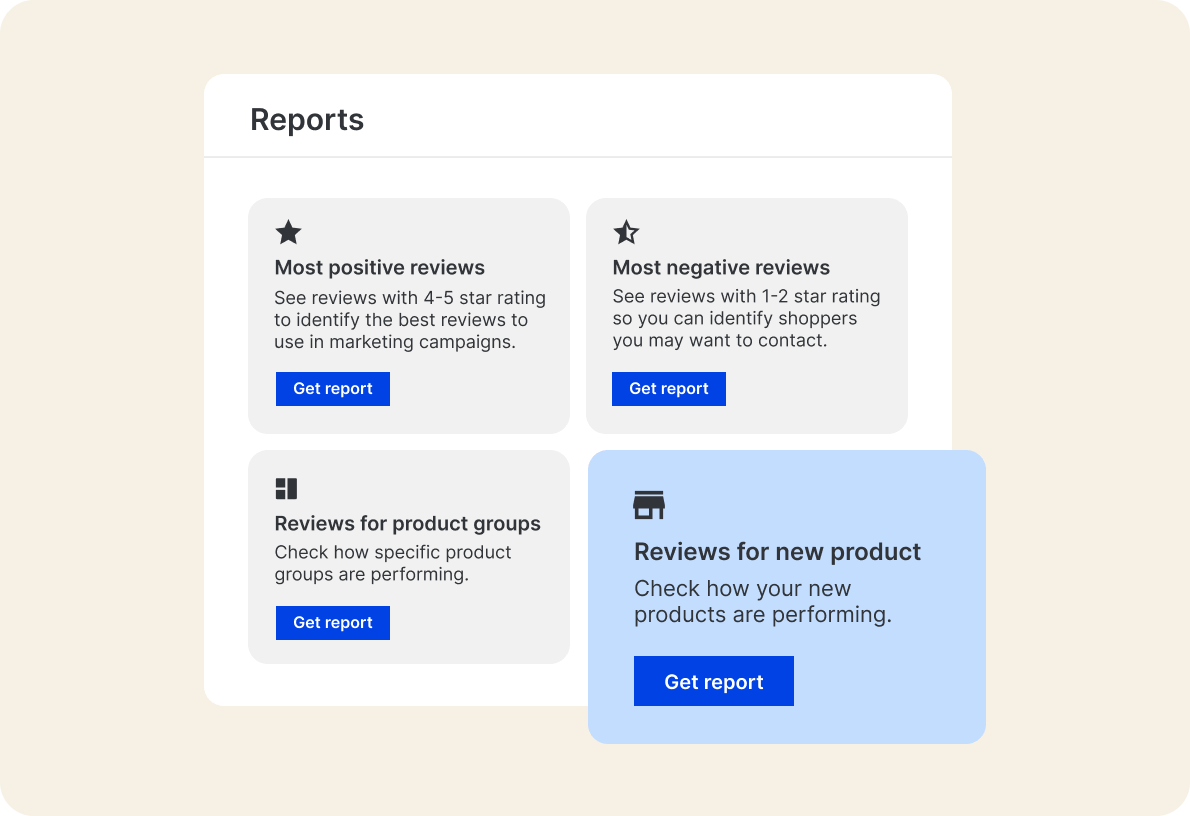Open the "Reviews for product groups" title

[x=407, y=524]
